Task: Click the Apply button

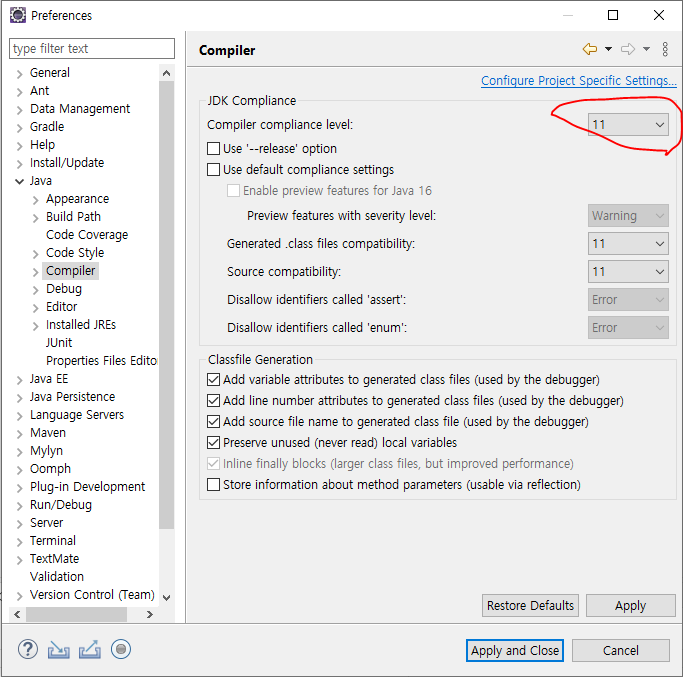Action: pyautogui.click(x=631, y=606)
